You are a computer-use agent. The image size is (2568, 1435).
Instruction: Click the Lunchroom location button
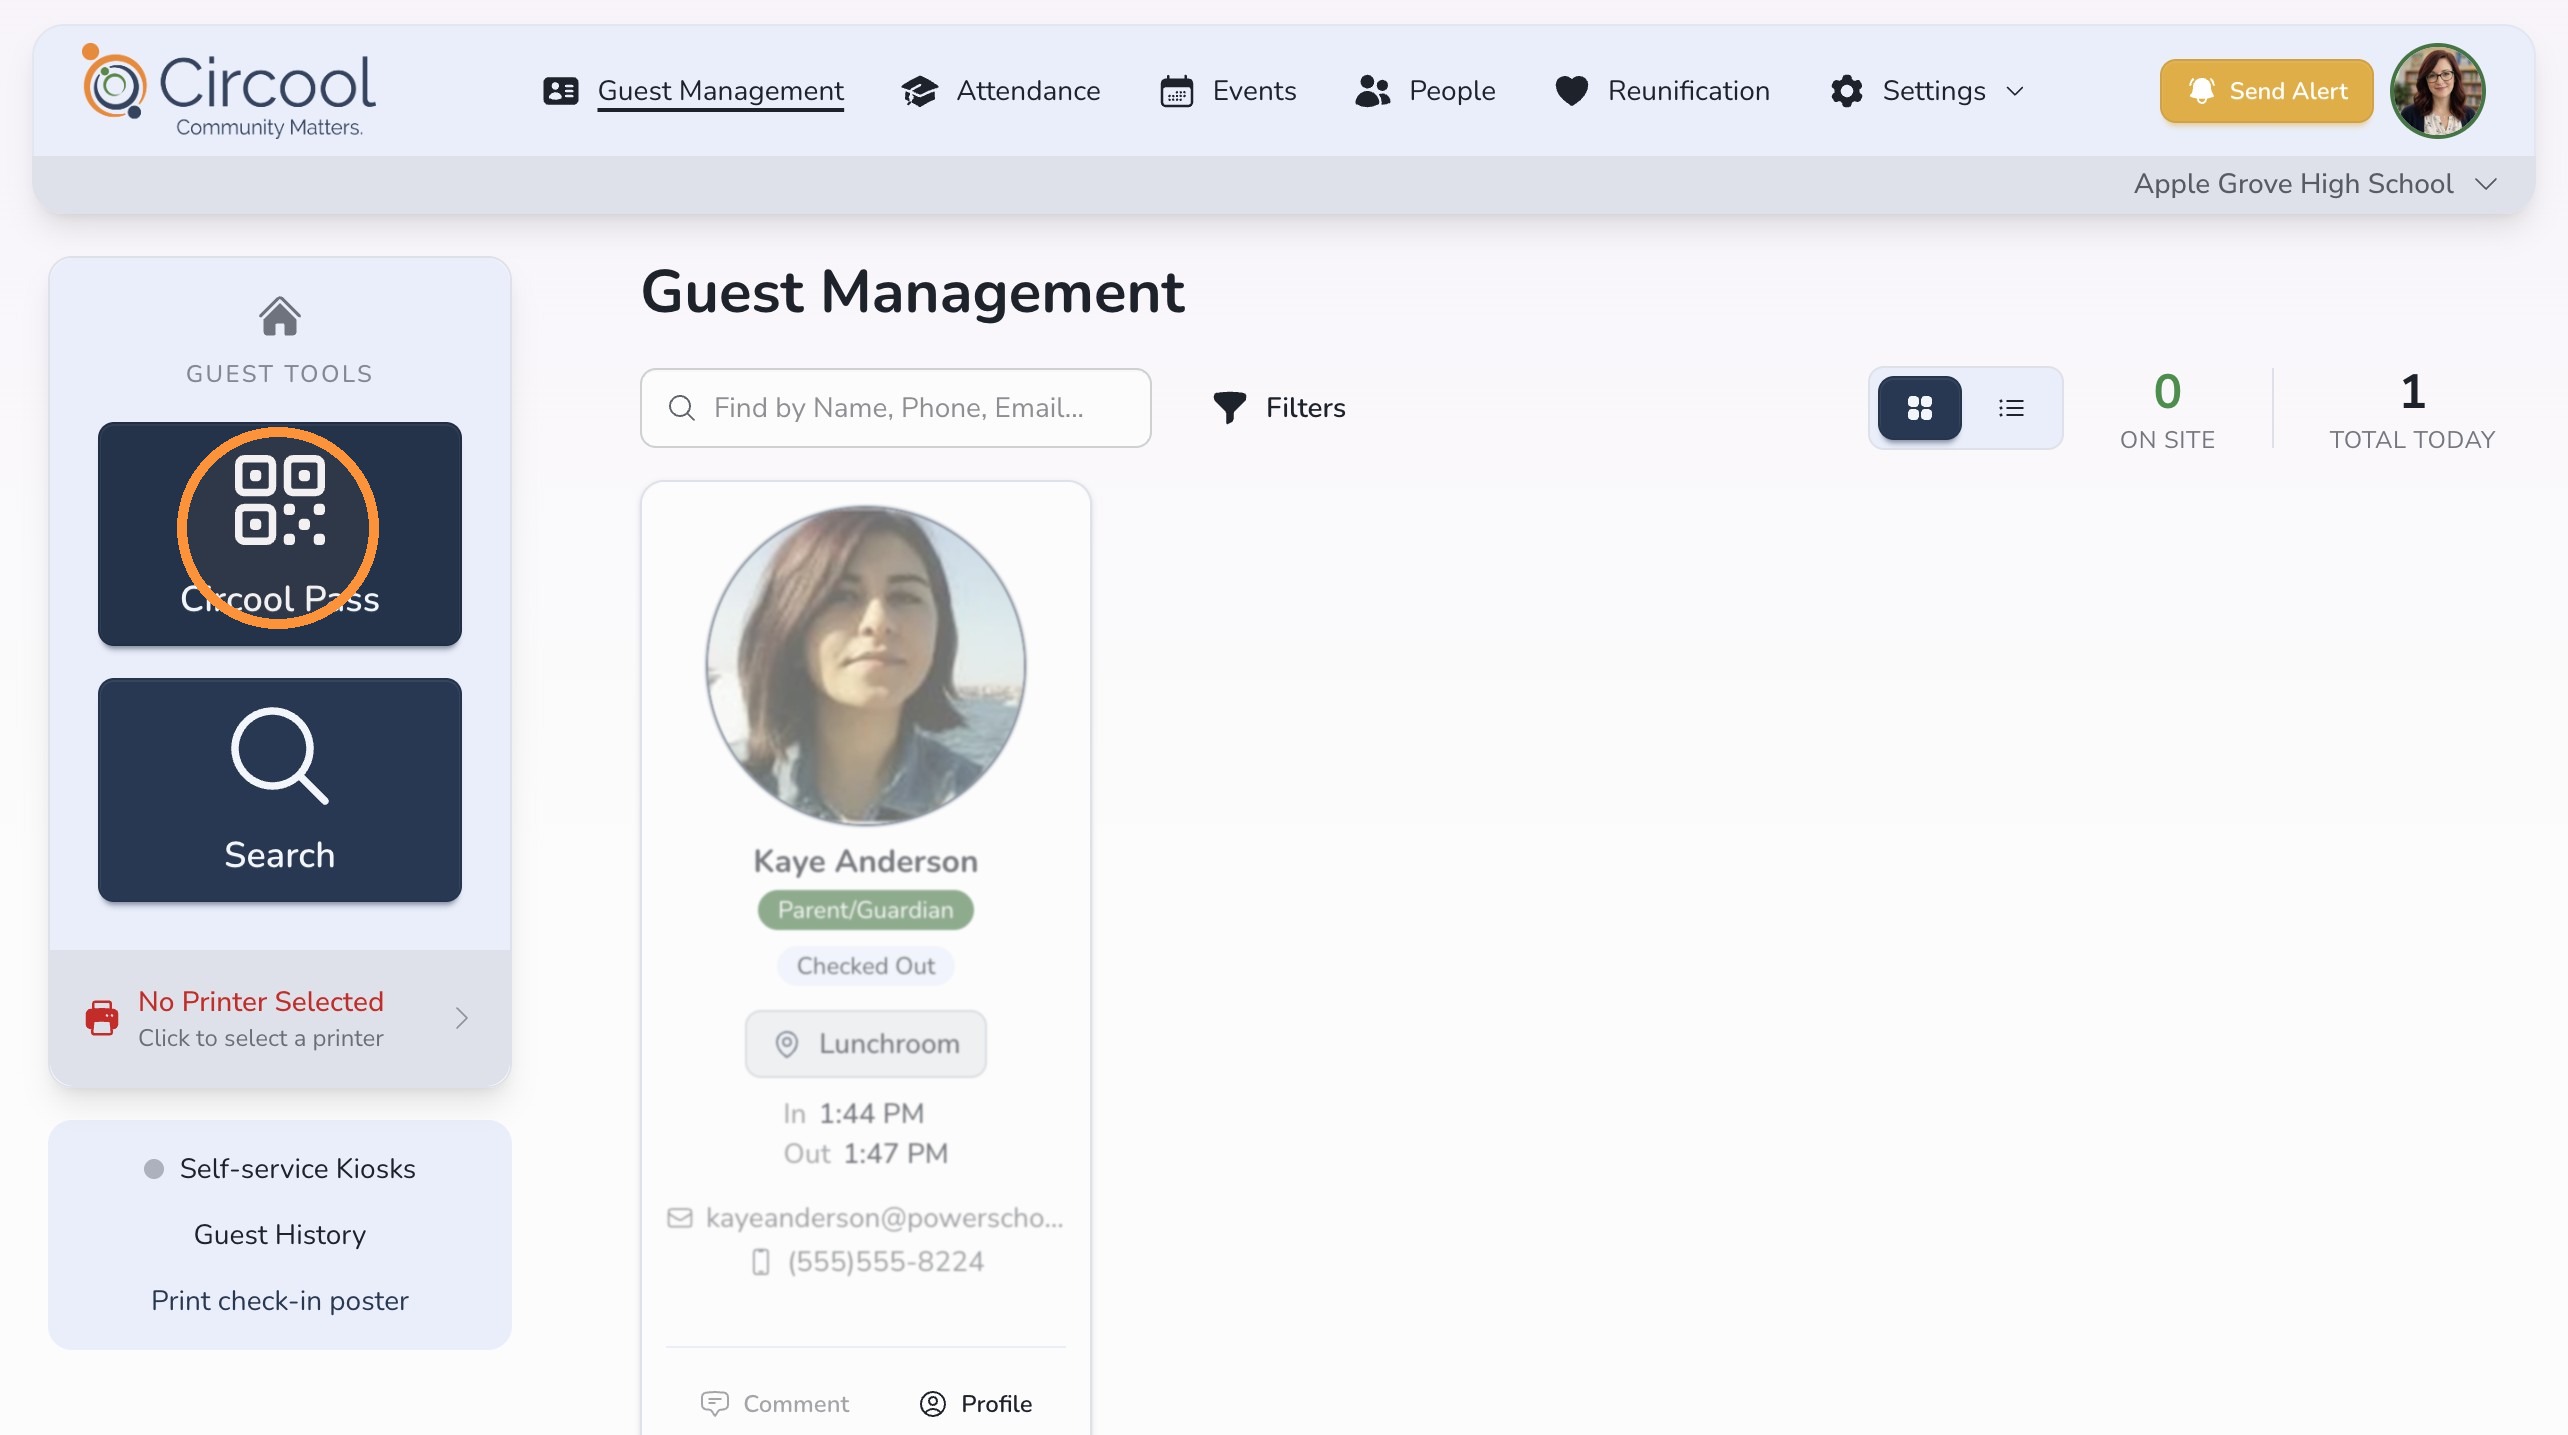(x=866, y=1044)
